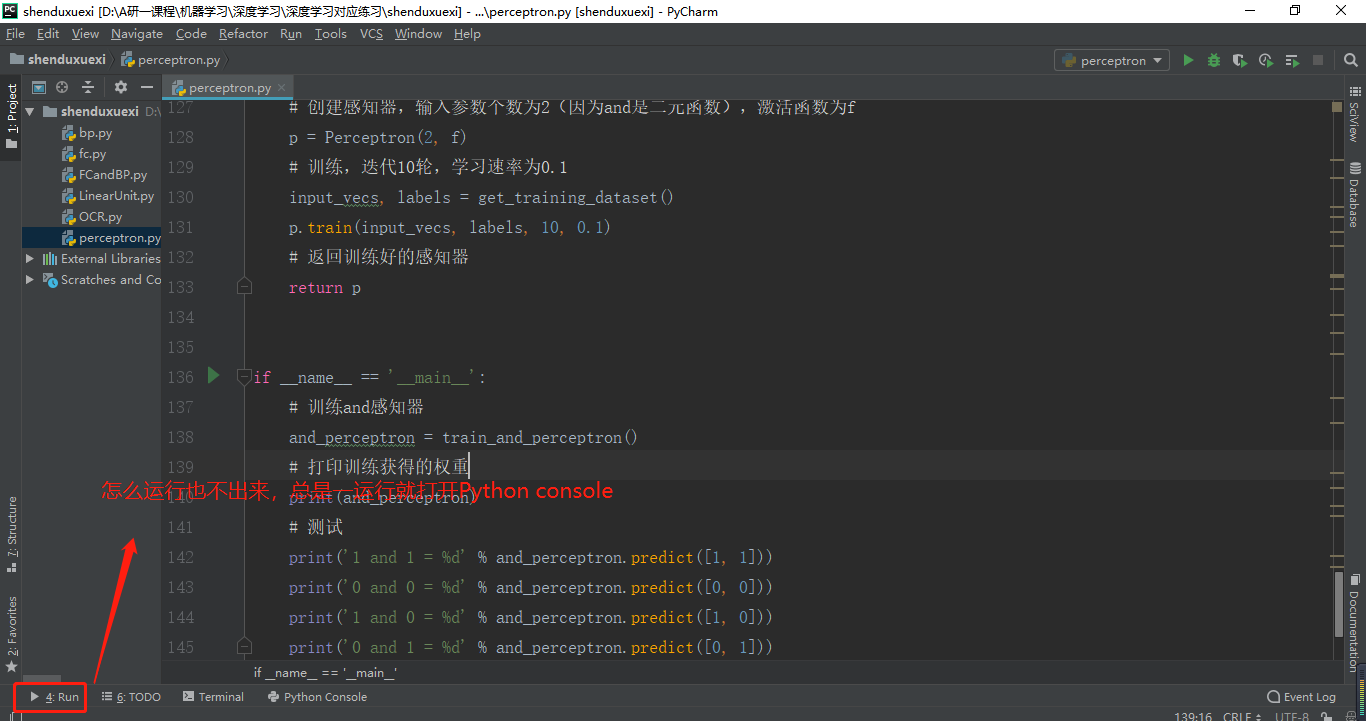This screenshot has height=721, width=1366.
Task: Open the run configurations dropdown
Action: point(1111,59)
